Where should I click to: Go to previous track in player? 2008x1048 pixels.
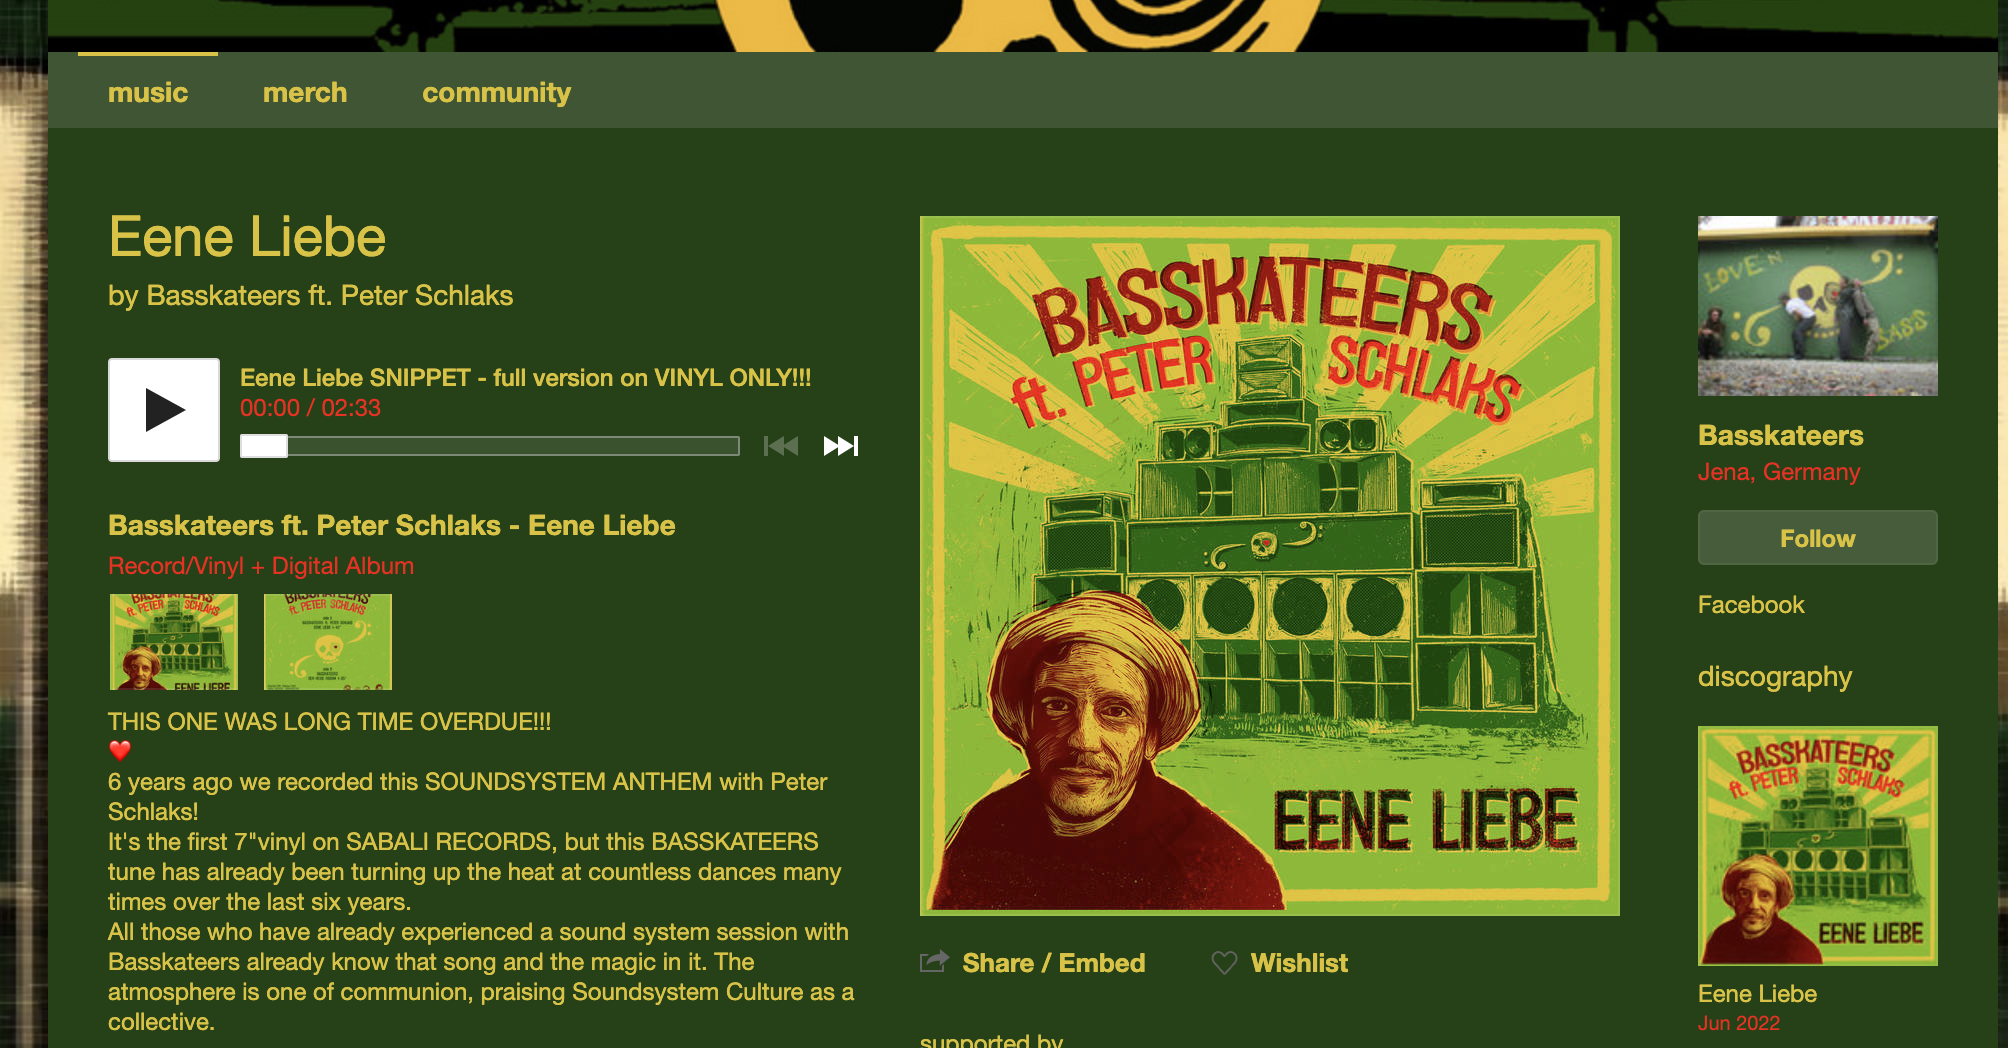point(781,446)
